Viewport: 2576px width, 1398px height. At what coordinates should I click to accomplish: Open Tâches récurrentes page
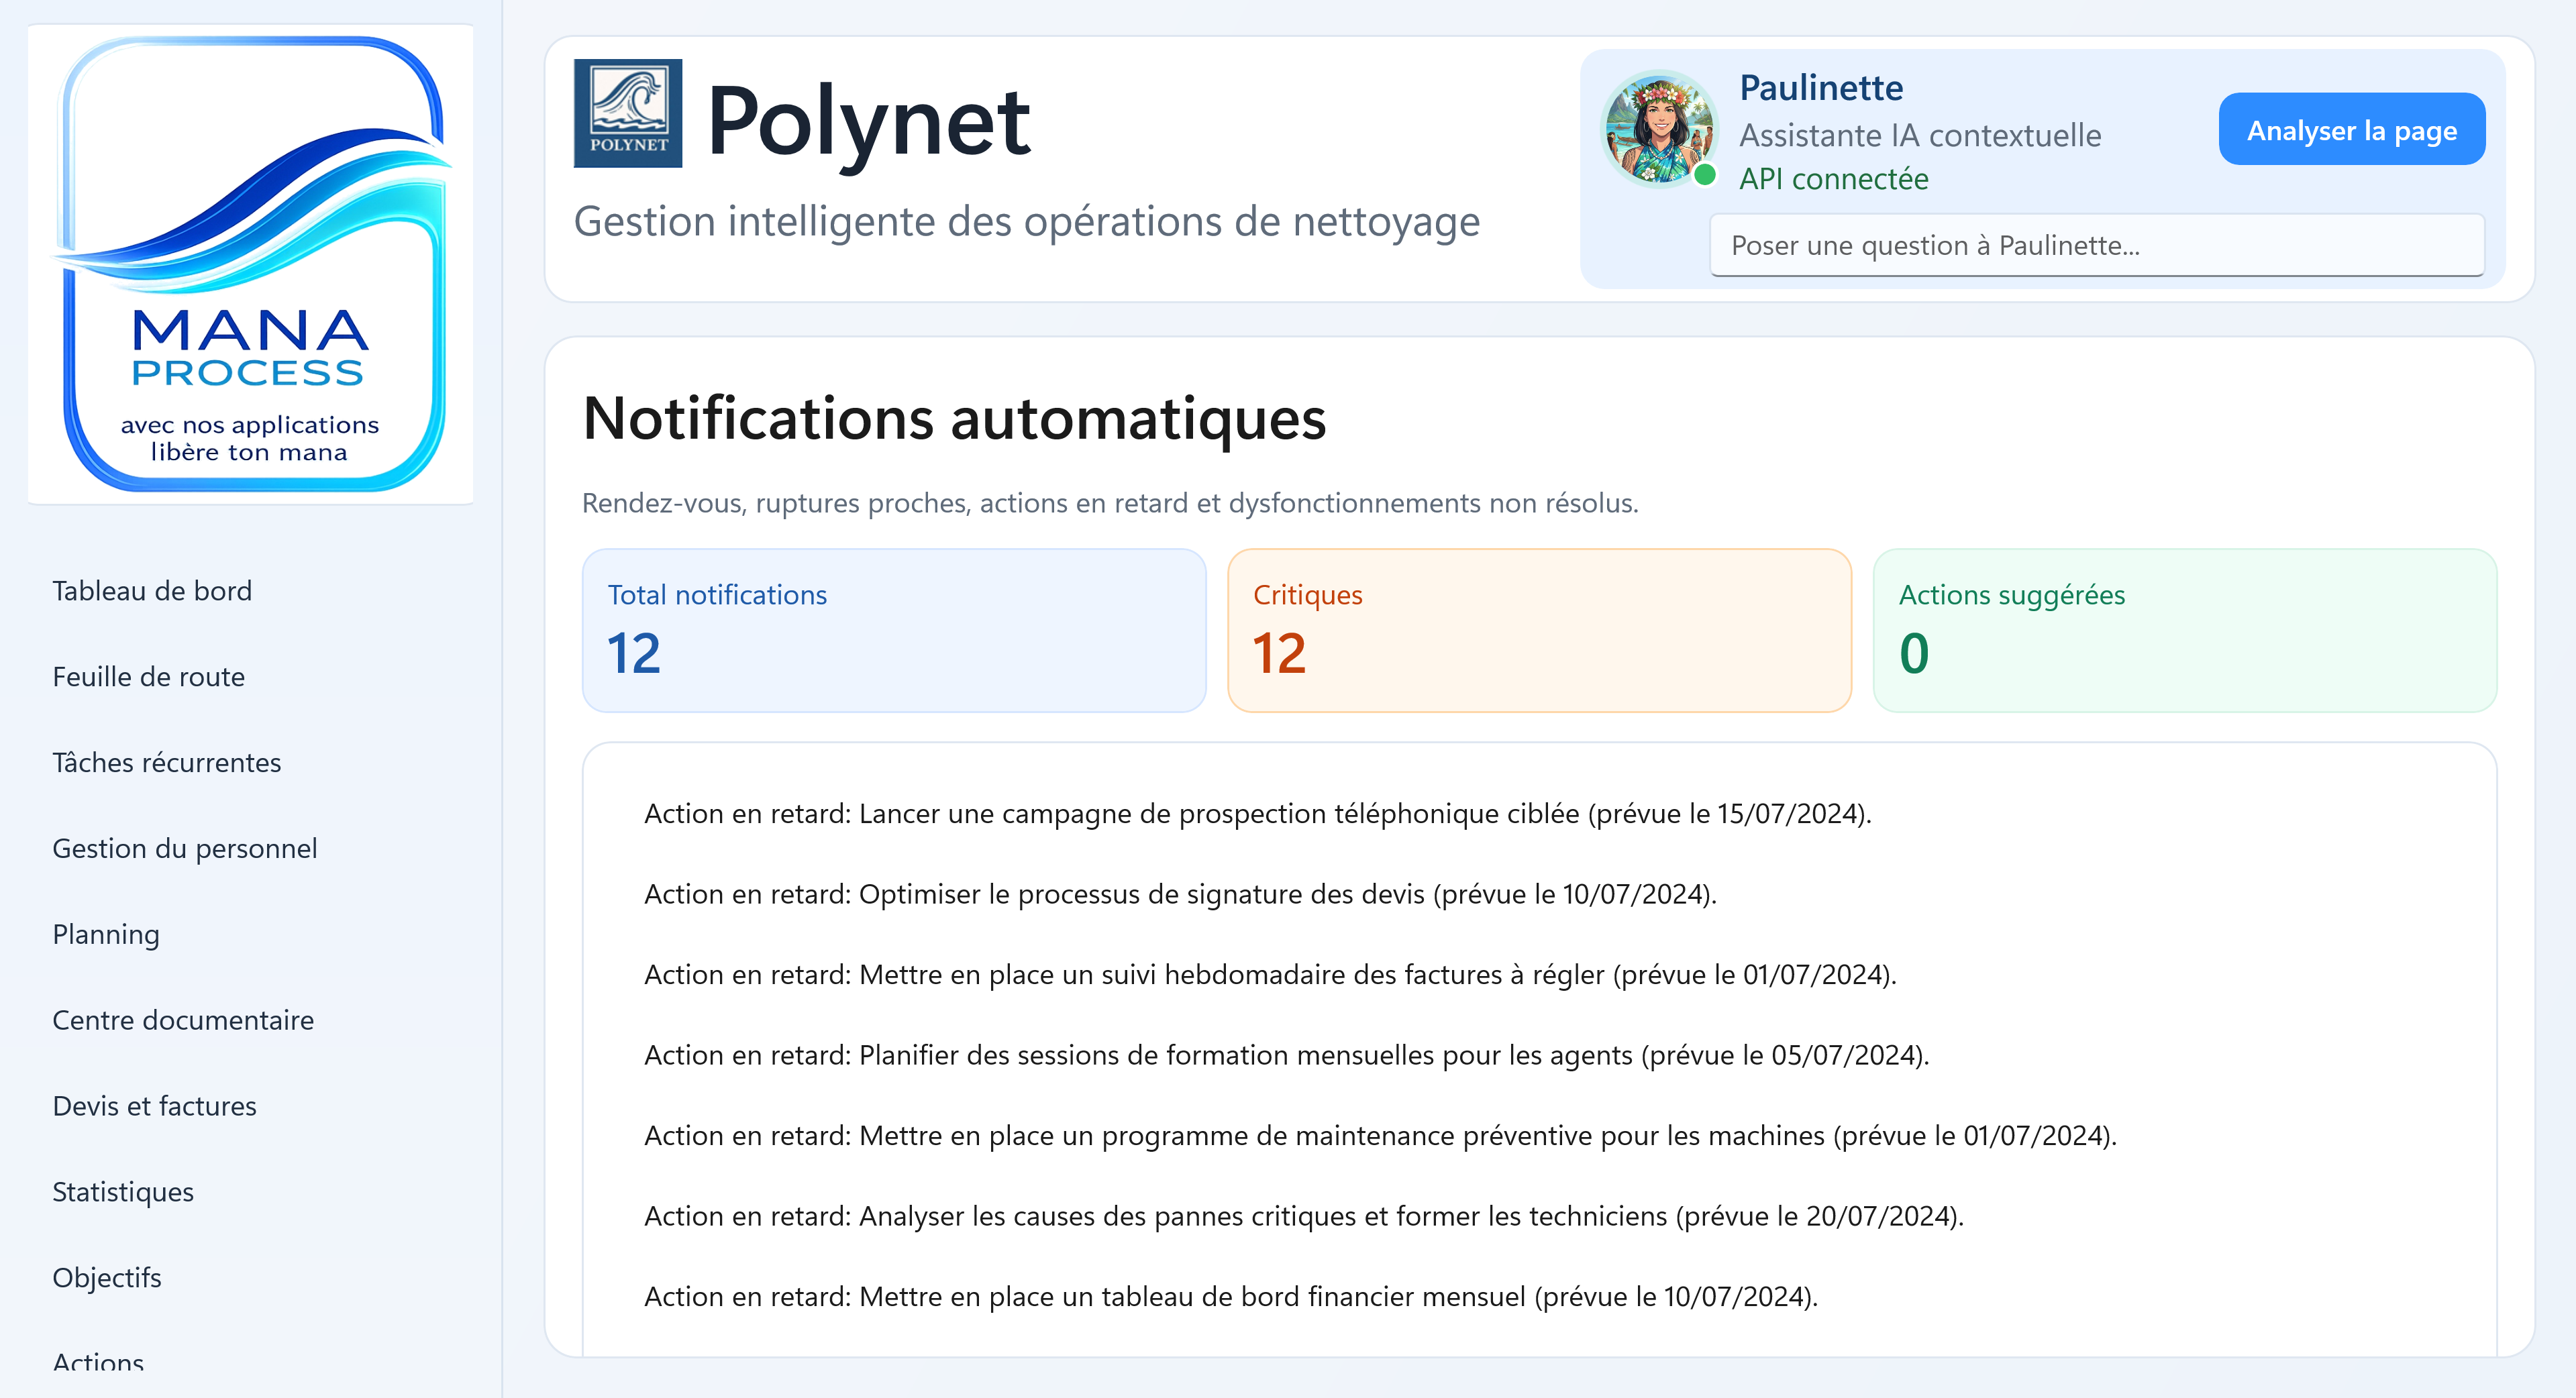tap(166, 763)
